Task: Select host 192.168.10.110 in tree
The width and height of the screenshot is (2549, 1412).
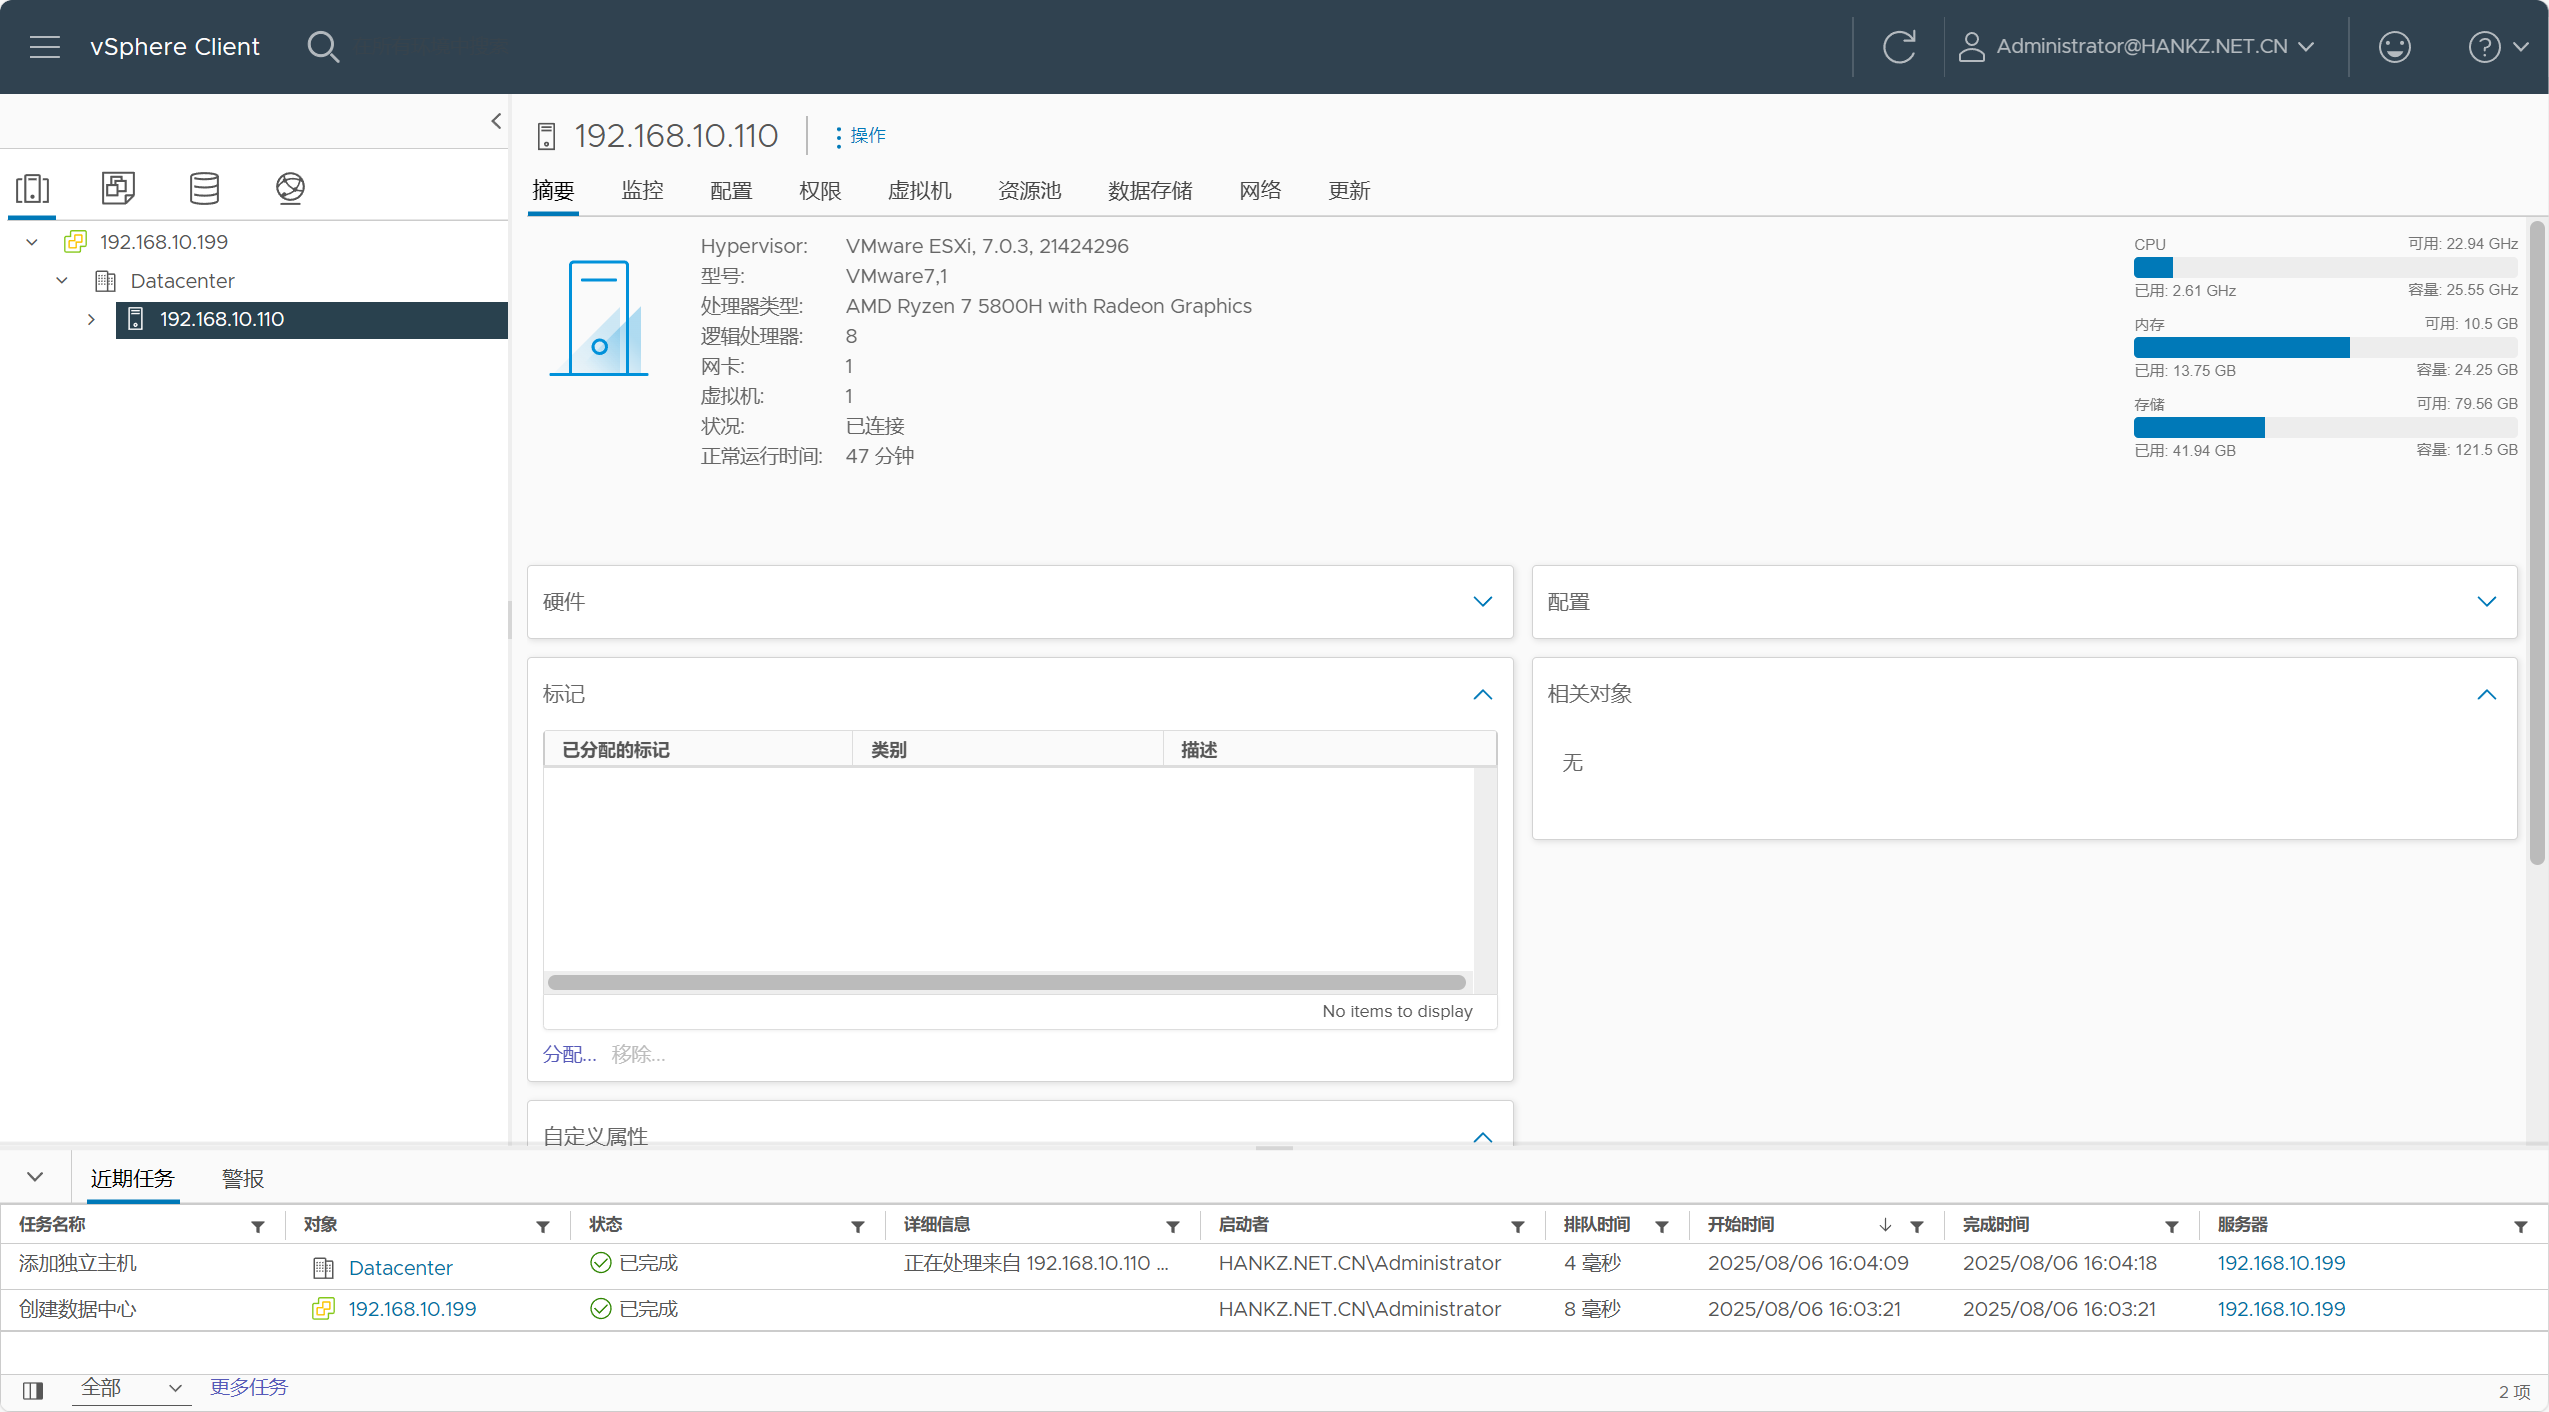Action: point(311,320)
